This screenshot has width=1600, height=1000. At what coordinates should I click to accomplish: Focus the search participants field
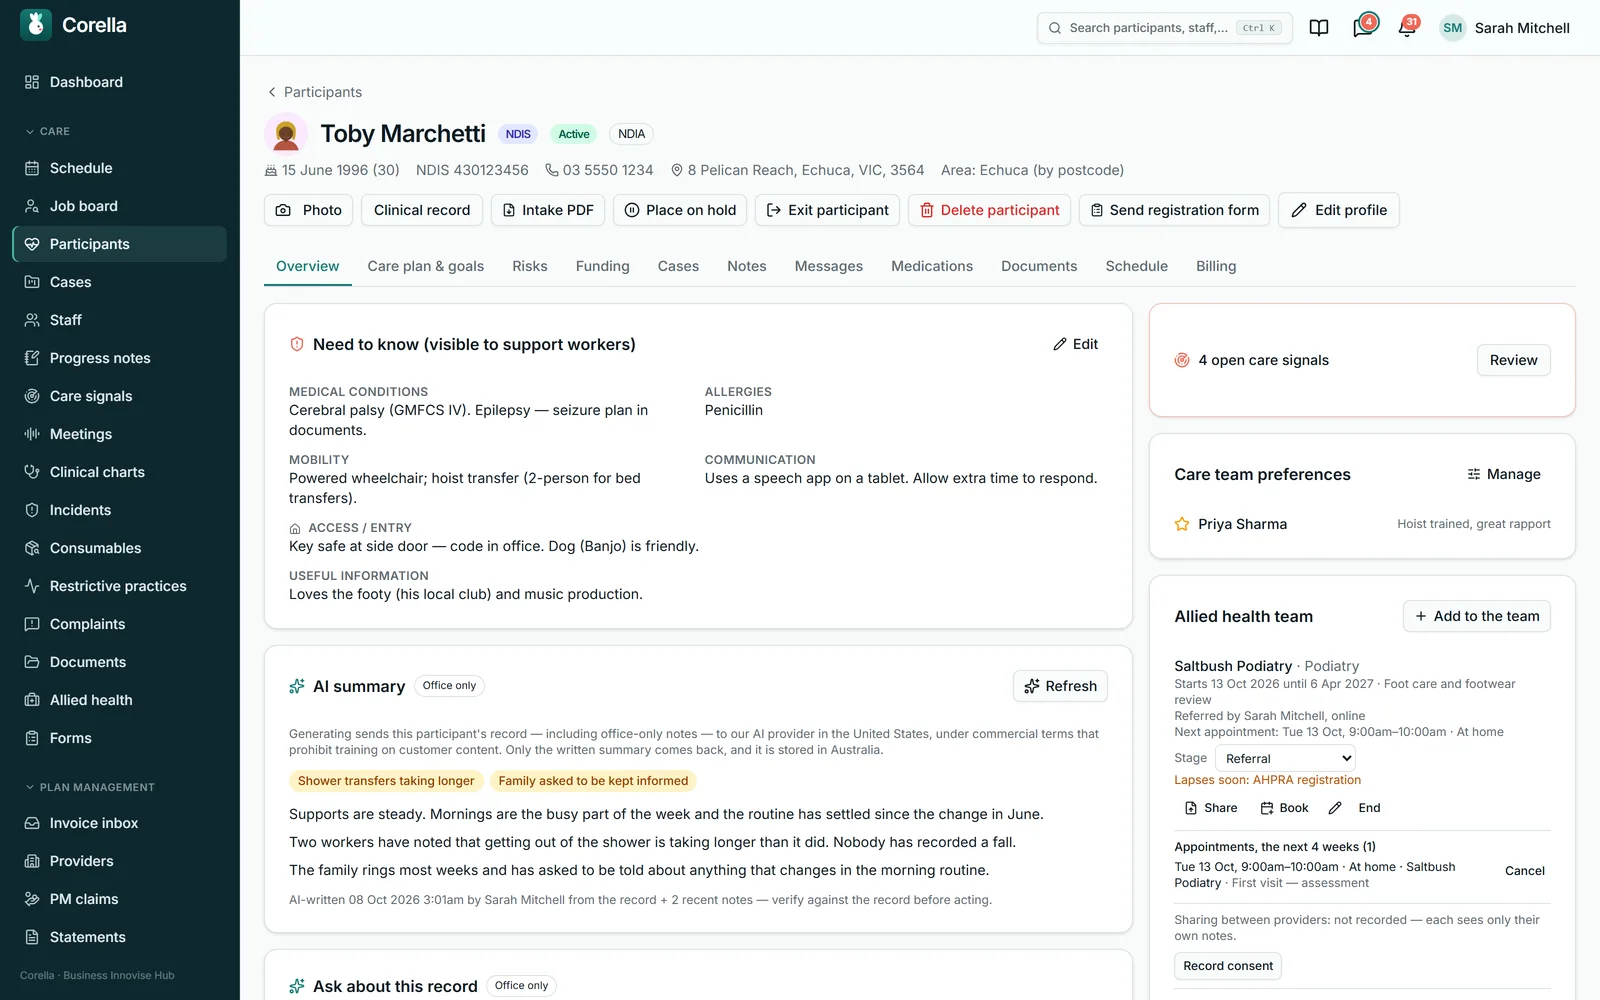[x=1165, y=28]
